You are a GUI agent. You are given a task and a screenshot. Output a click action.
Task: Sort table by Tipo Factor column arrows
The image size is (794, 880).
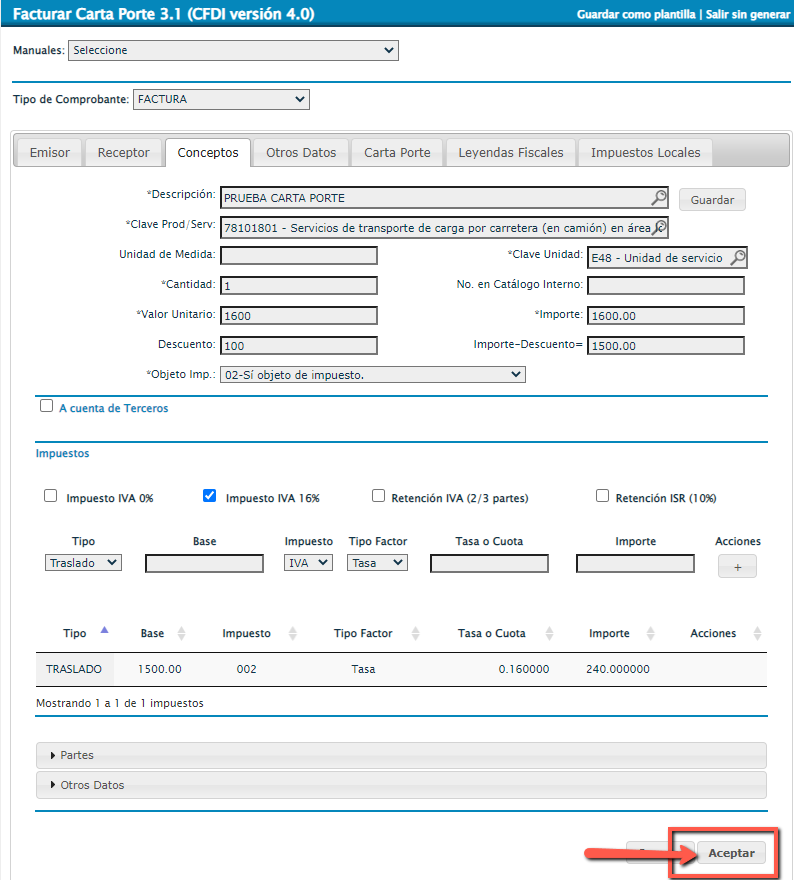[x=415, y=634]
